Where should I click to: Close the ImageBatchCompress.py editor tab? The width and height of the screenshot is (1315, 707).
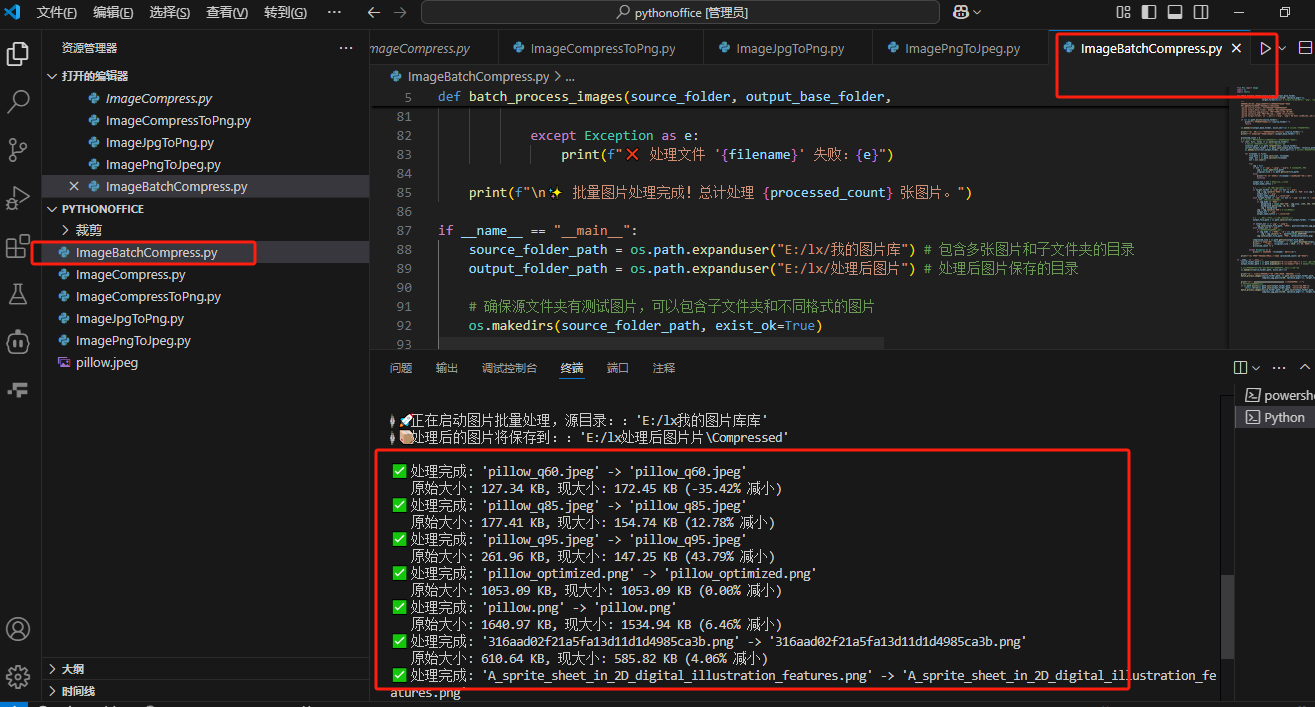pyautogui.click(x=1236, y=48)
